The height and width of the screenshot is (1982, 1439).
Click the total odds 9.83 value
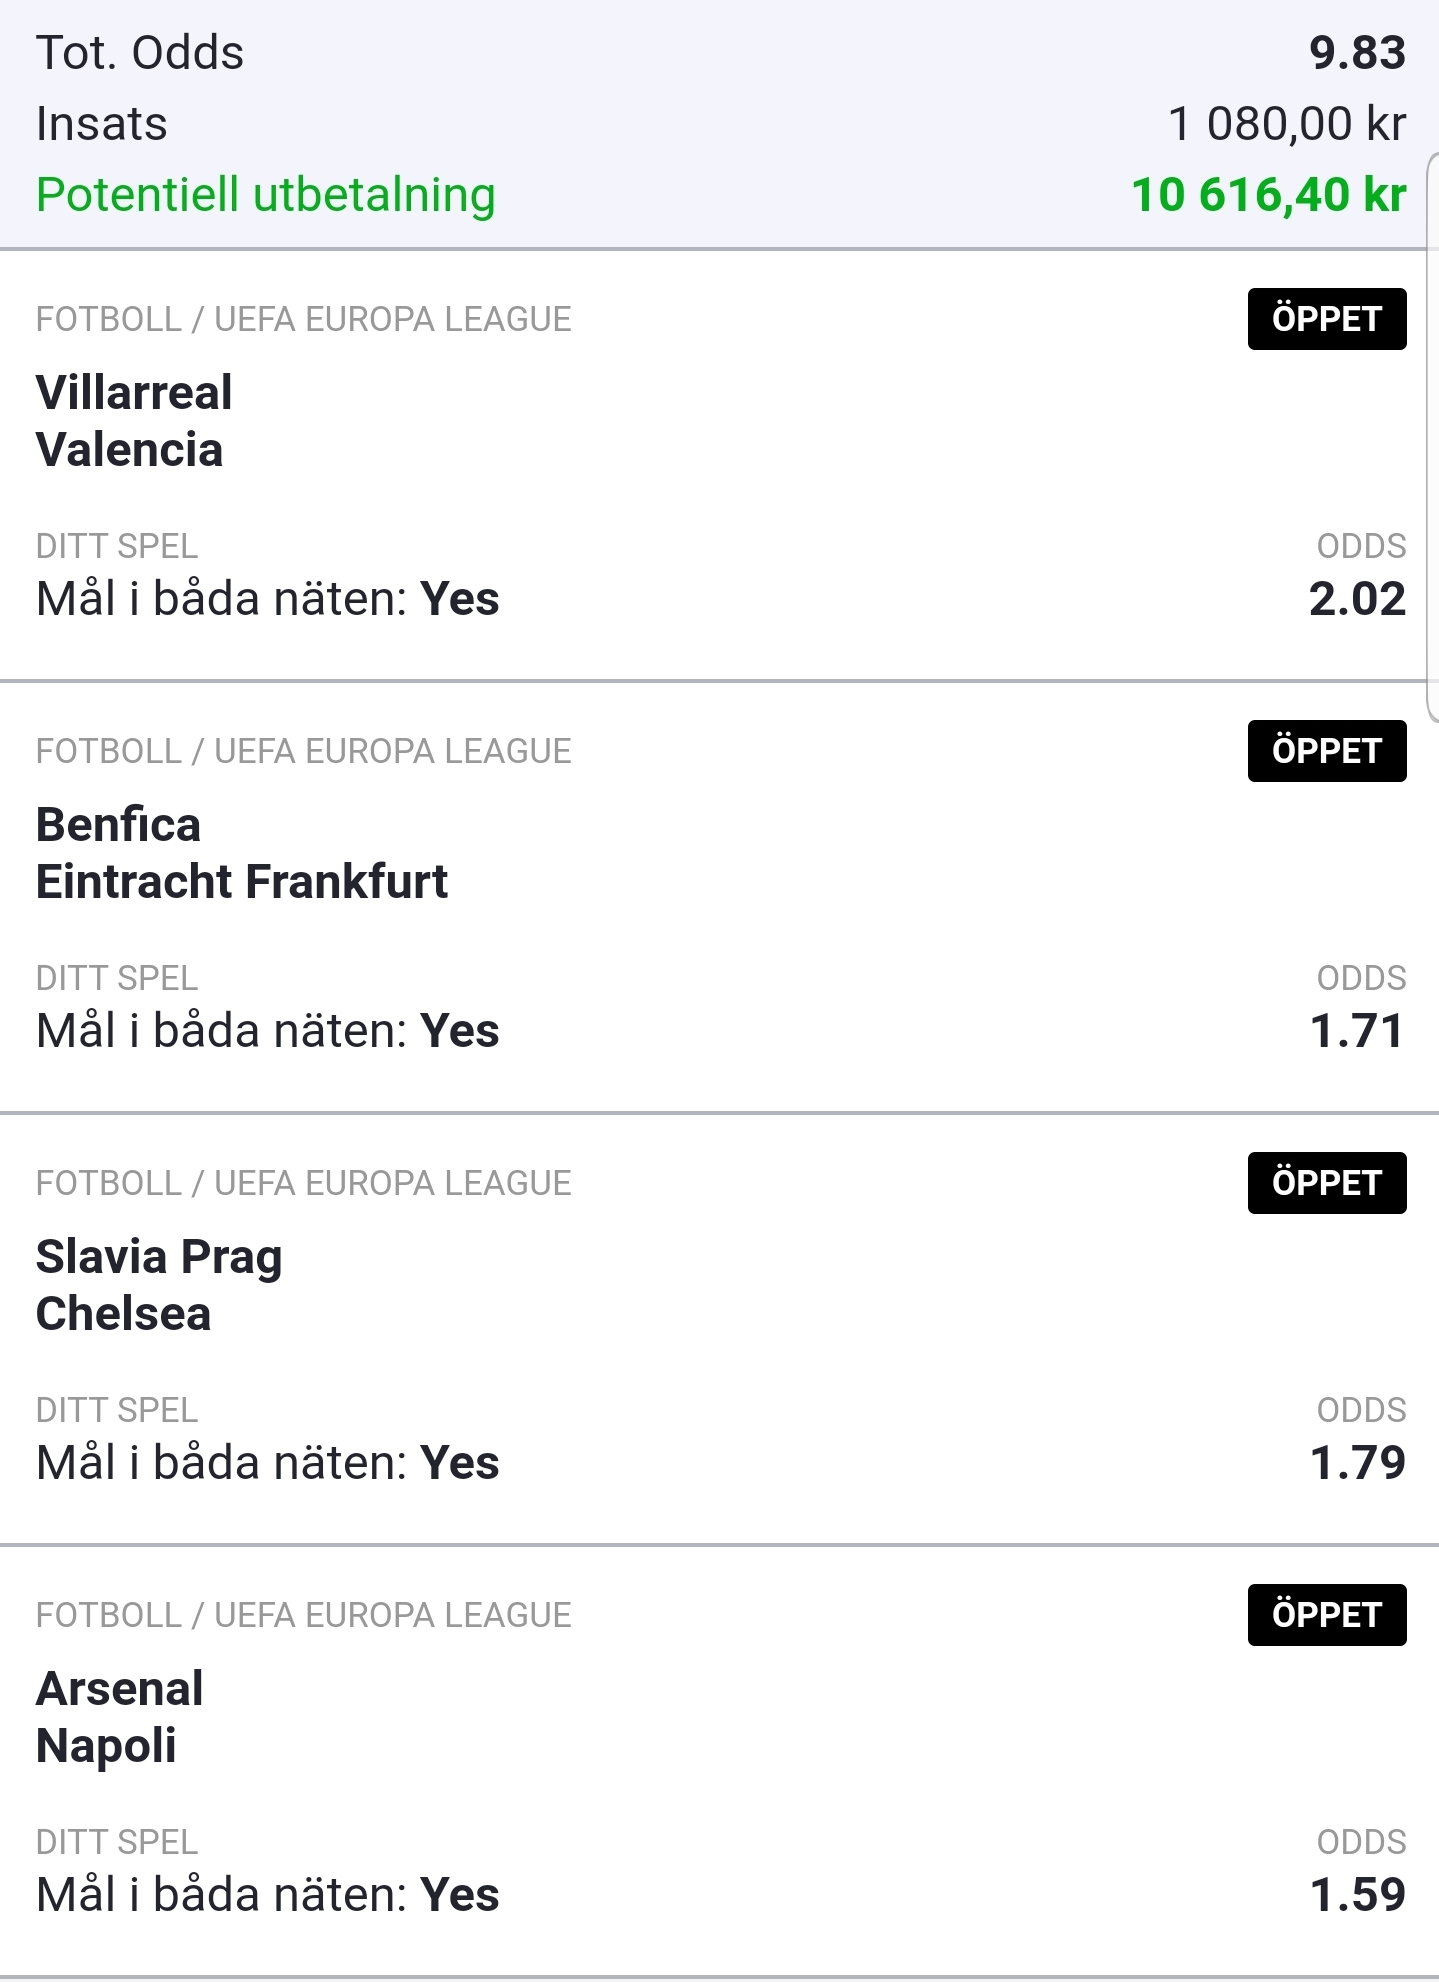1357,52
